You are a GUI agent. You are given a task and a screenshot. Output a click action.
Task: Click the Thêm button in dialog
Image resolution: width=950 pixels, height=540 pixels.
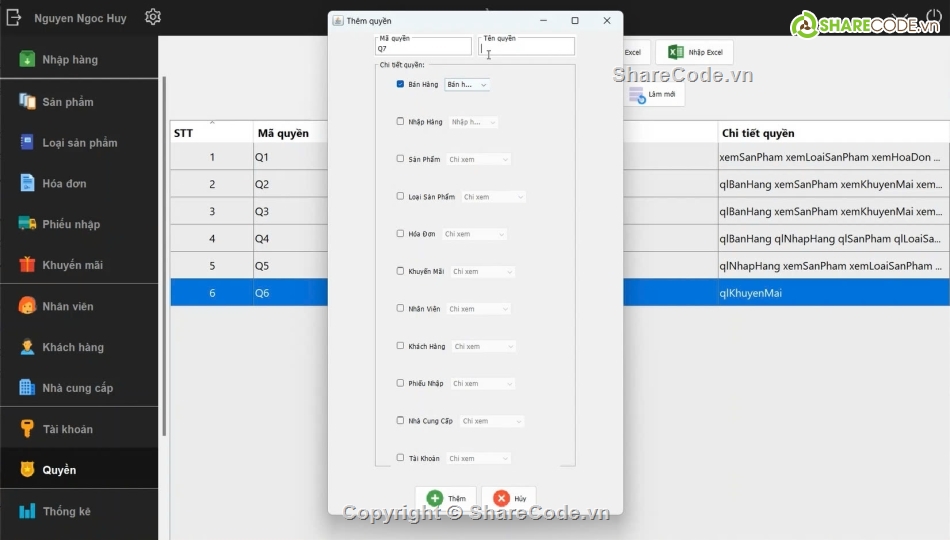446,498
